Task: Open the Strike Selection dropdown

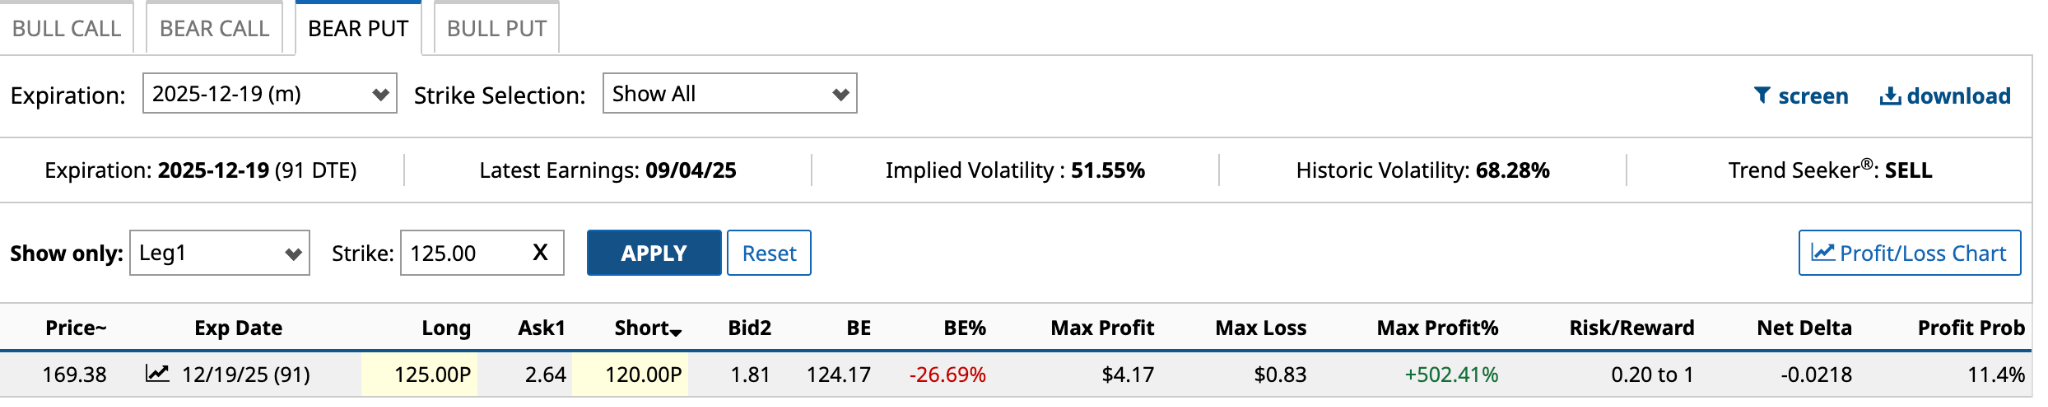Action: [x=729, y=94]
